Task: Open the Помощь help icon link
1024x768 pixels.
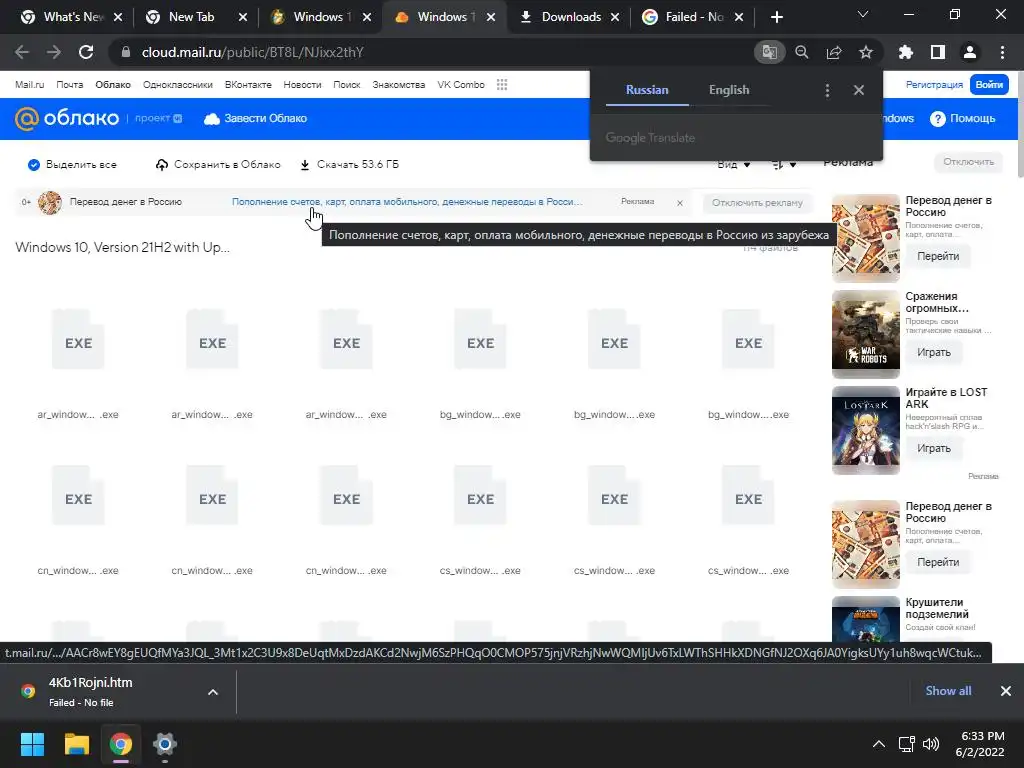Action: [x=963, y=118]
